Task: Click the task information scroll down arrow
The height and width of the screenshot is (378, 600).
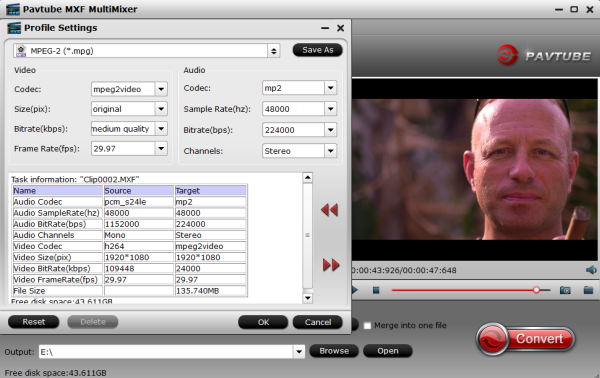Action: click(x=307, y=298)
